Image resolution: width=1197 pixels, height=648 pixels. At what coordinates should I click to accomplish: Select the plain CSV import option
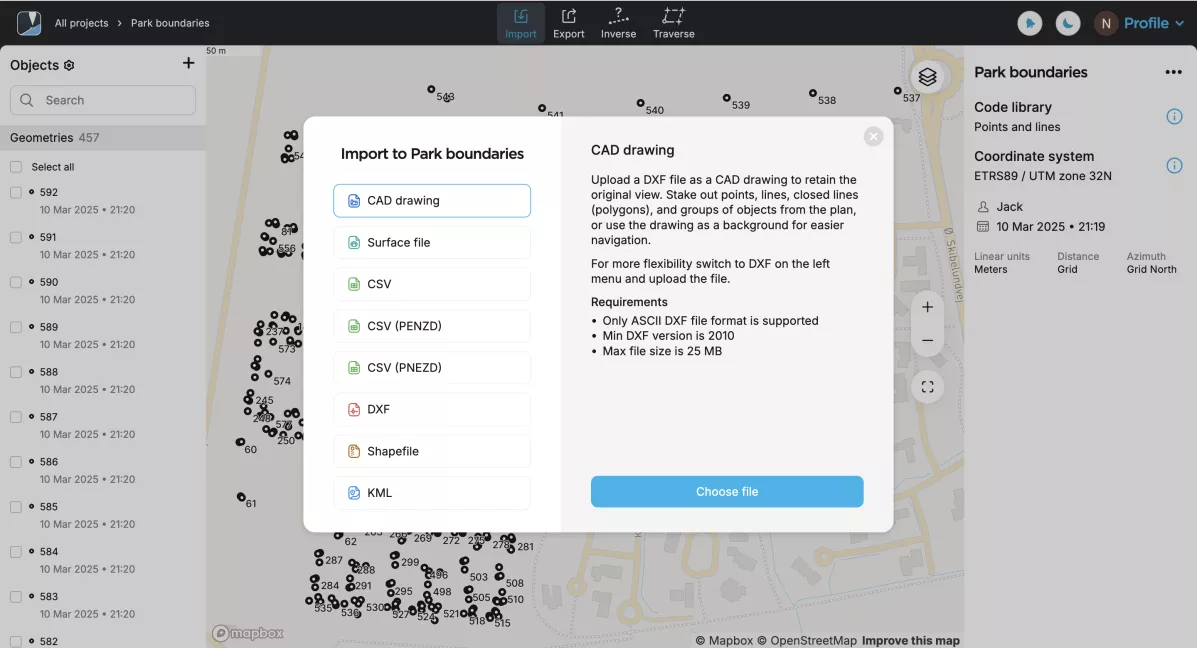point(431,284)
